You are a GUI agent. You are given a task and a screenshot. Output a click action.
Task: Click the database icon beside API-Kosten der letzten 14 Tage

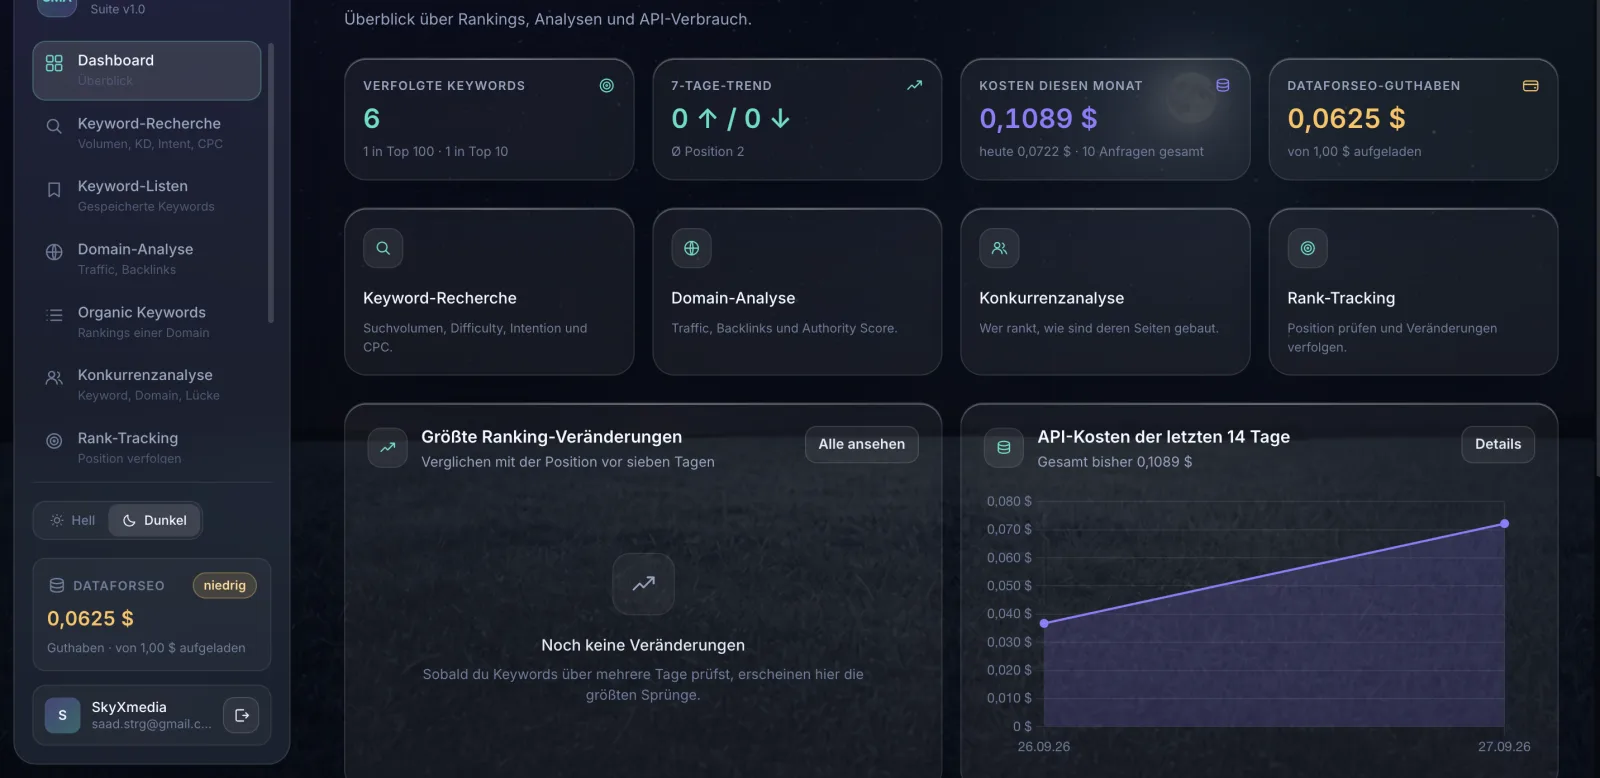coord(1004,448)
